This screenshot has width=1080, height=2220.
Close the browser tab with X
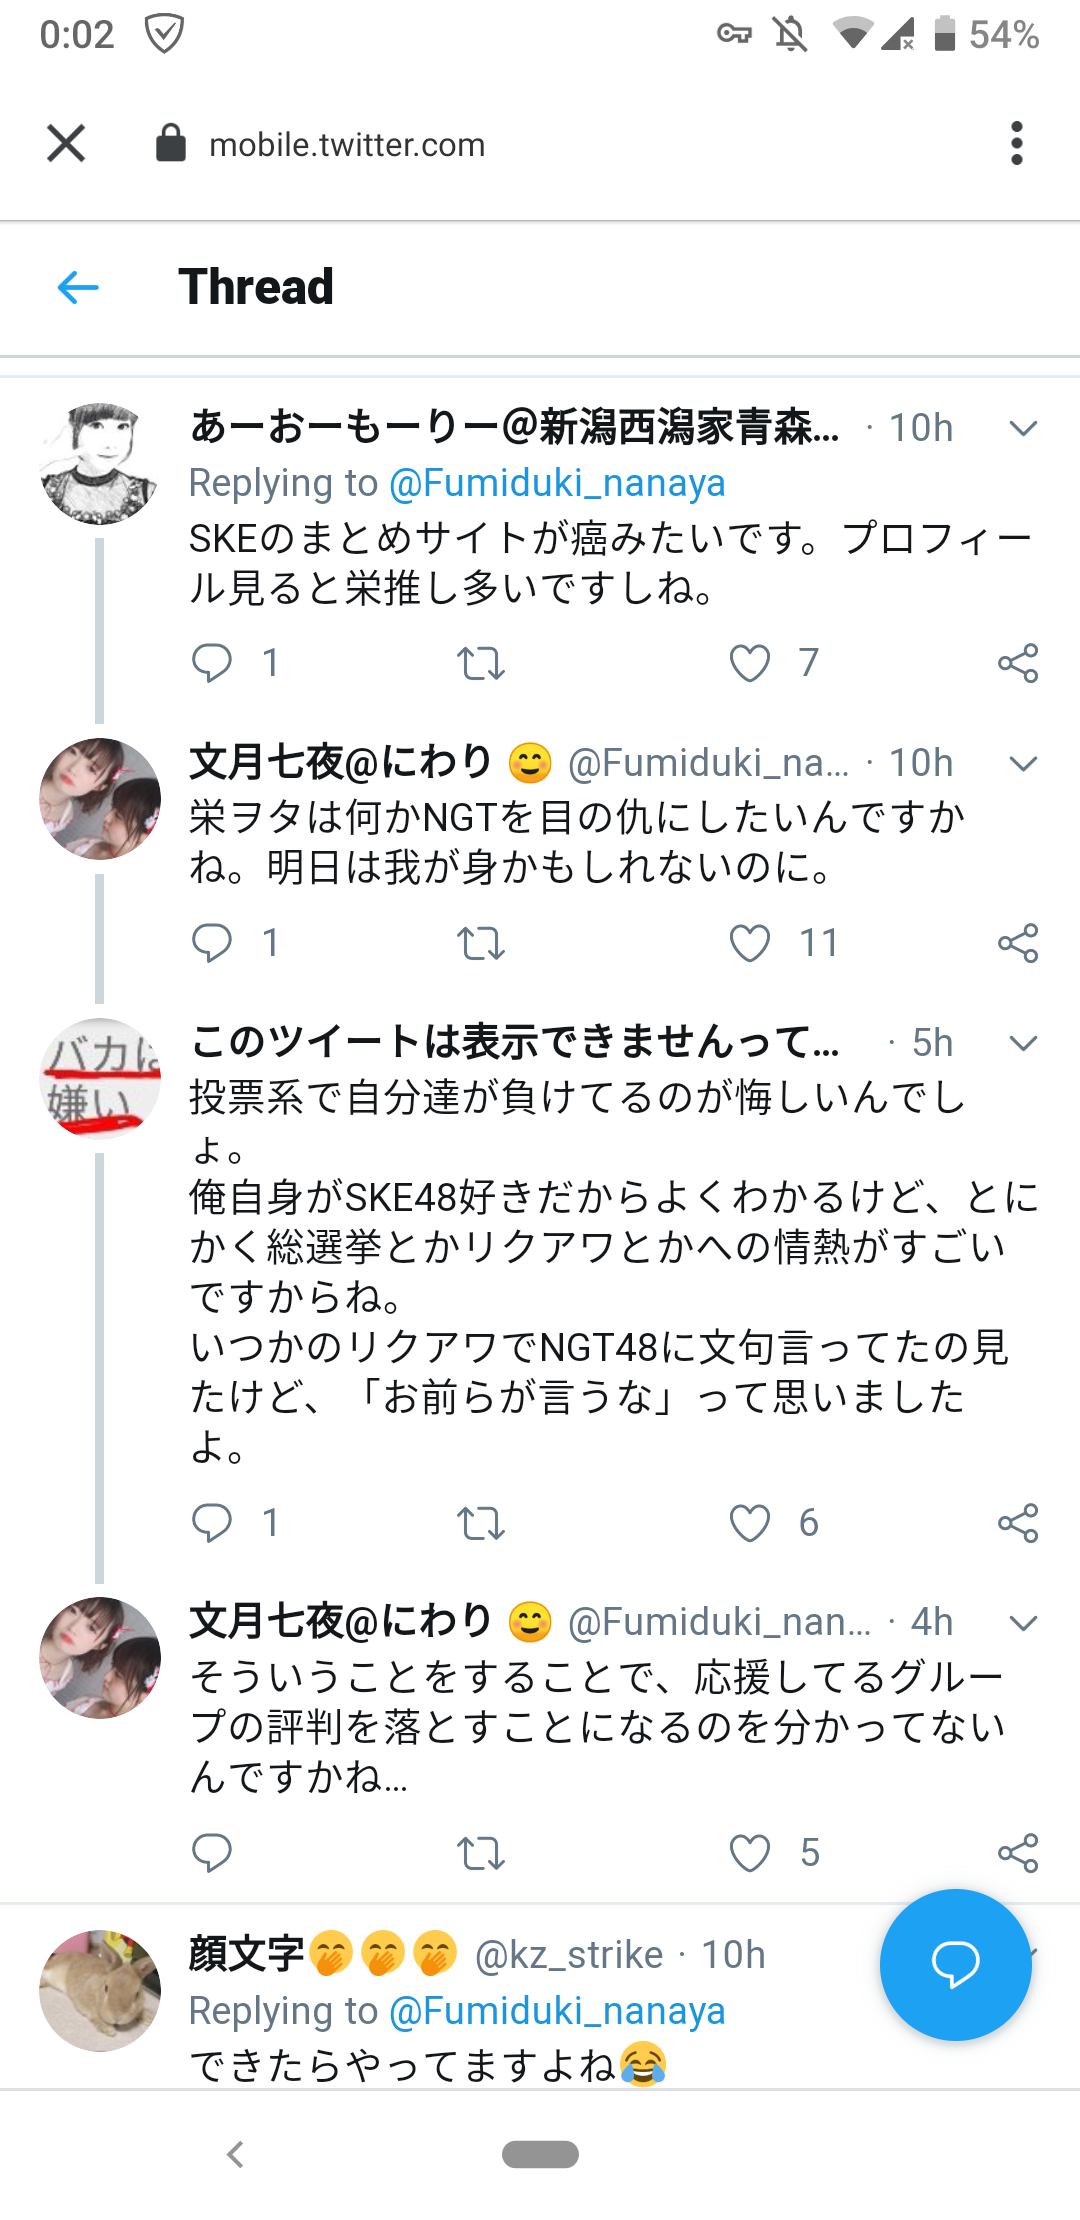click(66, 144)
